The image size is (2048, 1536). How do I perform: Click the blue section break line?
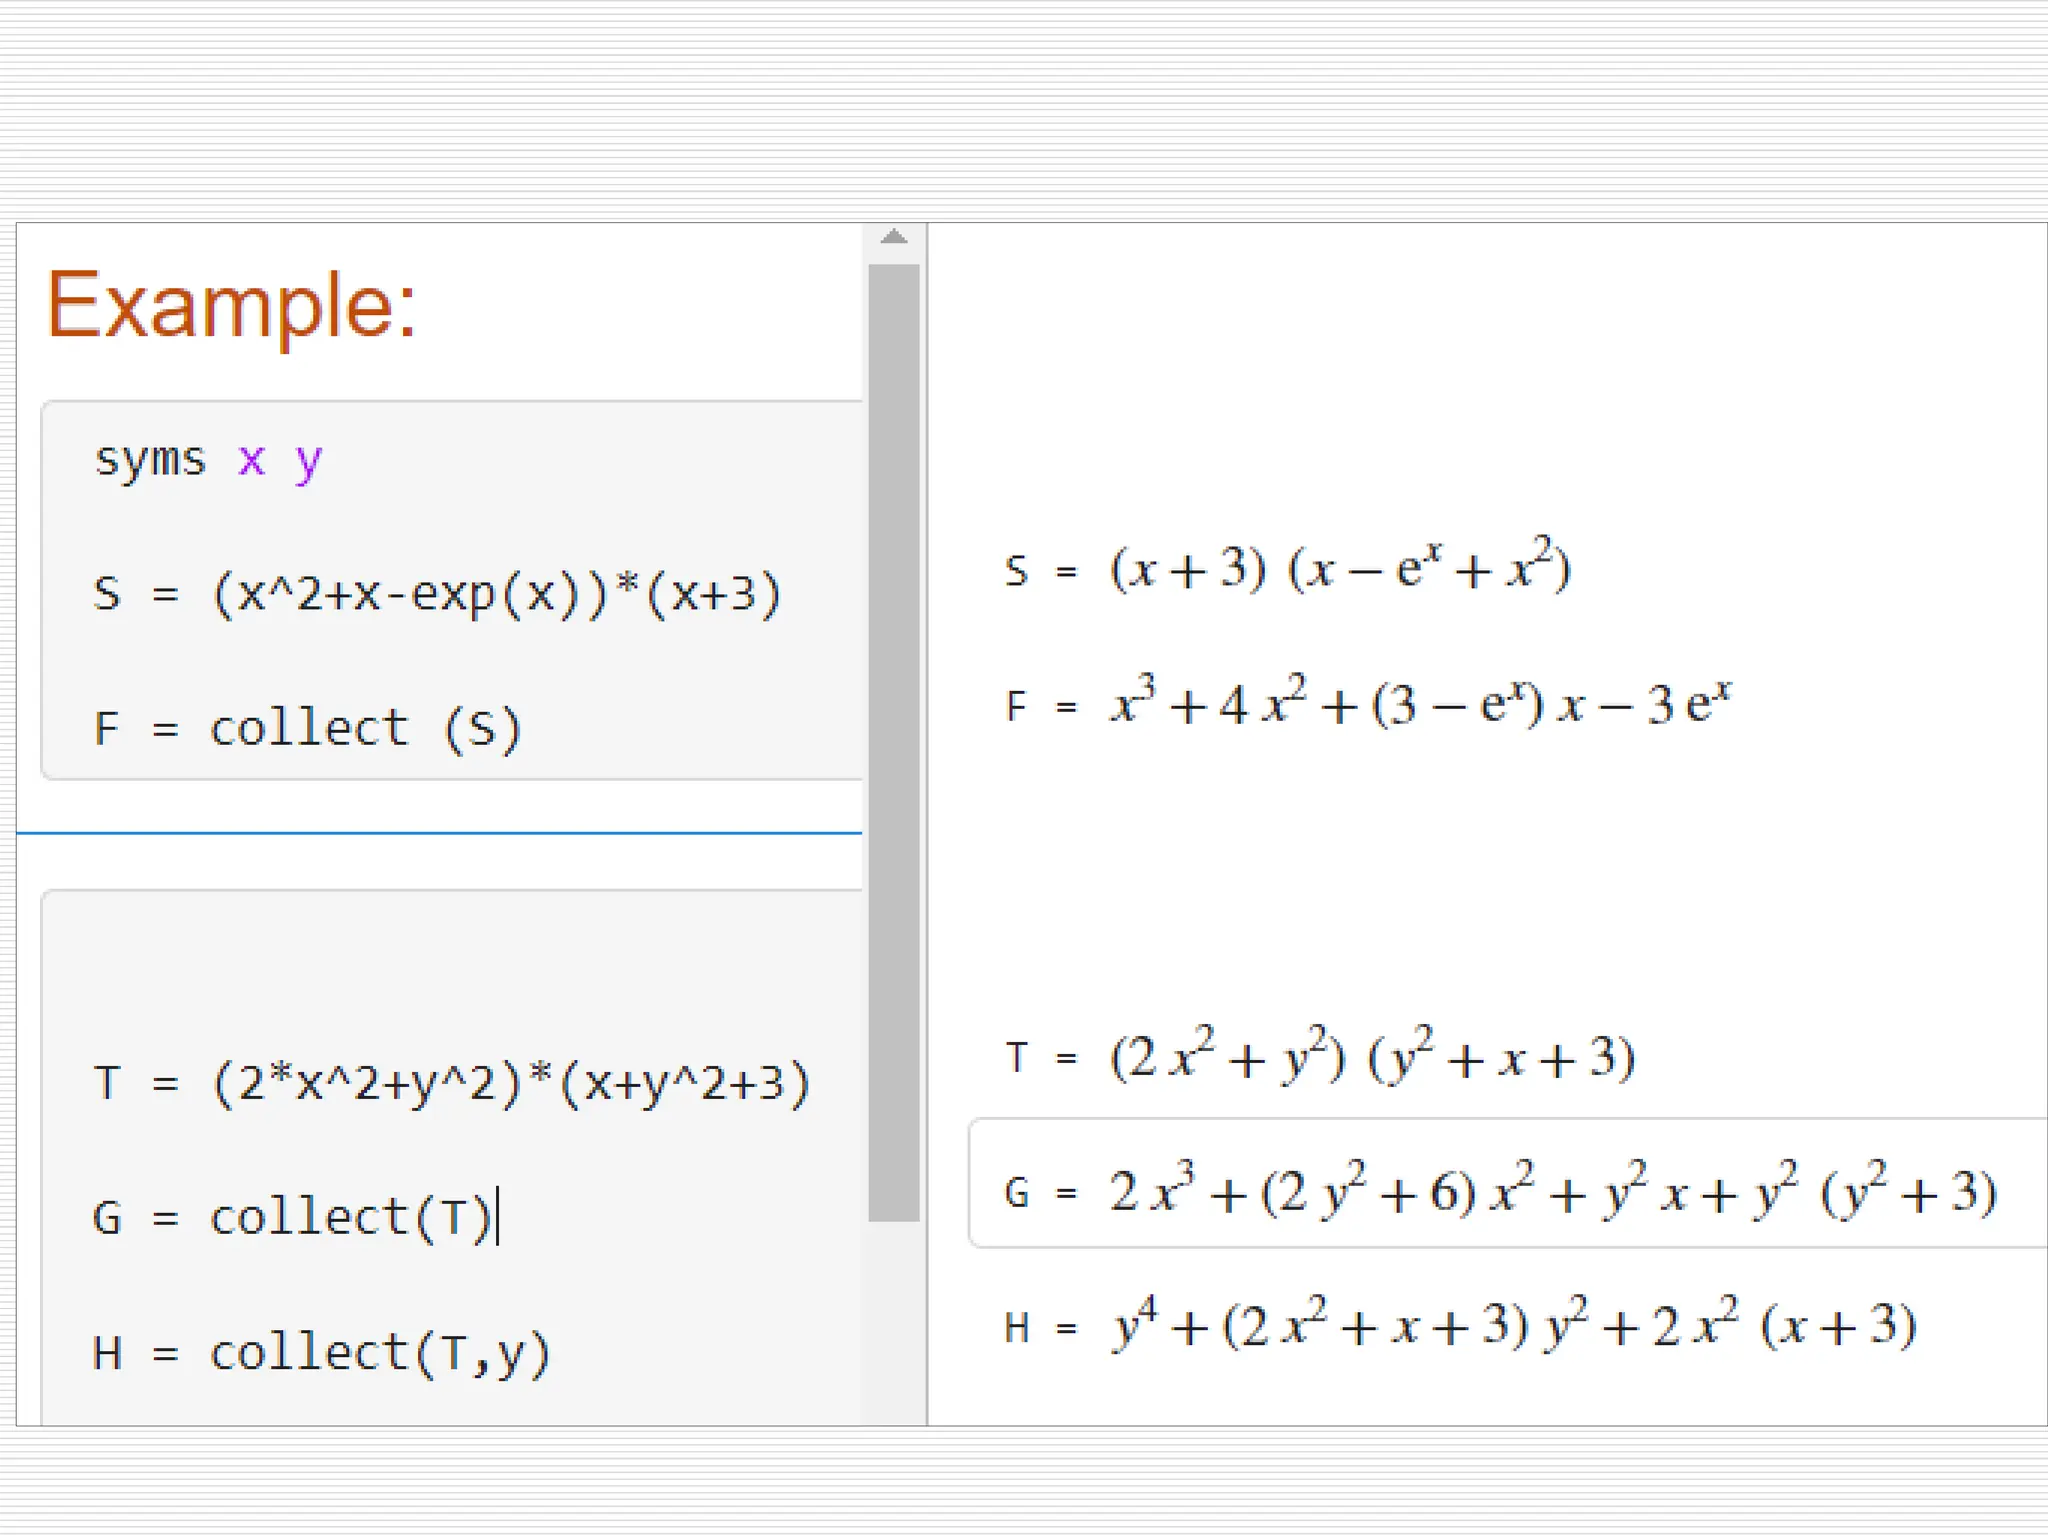click(438, 832)
